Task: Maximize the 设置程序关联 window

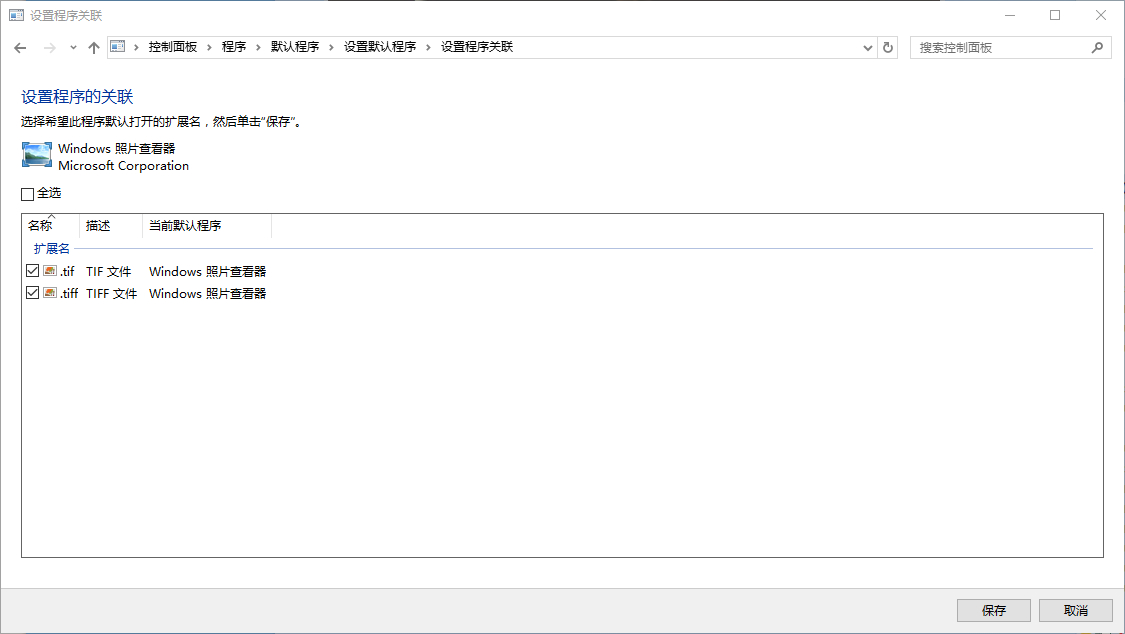Action: [1055, 15]
